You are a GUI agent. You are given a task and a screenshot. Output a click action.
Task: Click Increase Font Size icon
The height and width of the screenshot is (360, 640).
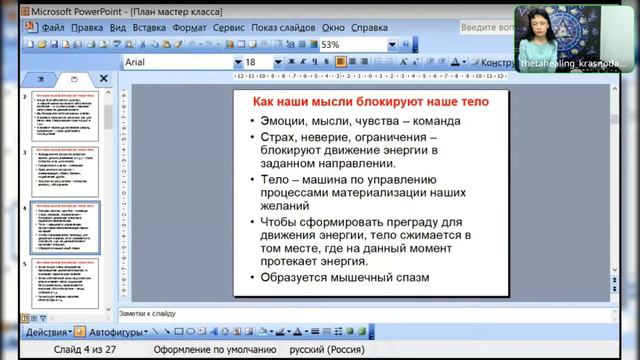pyautogui.click(x=403, y=62)
